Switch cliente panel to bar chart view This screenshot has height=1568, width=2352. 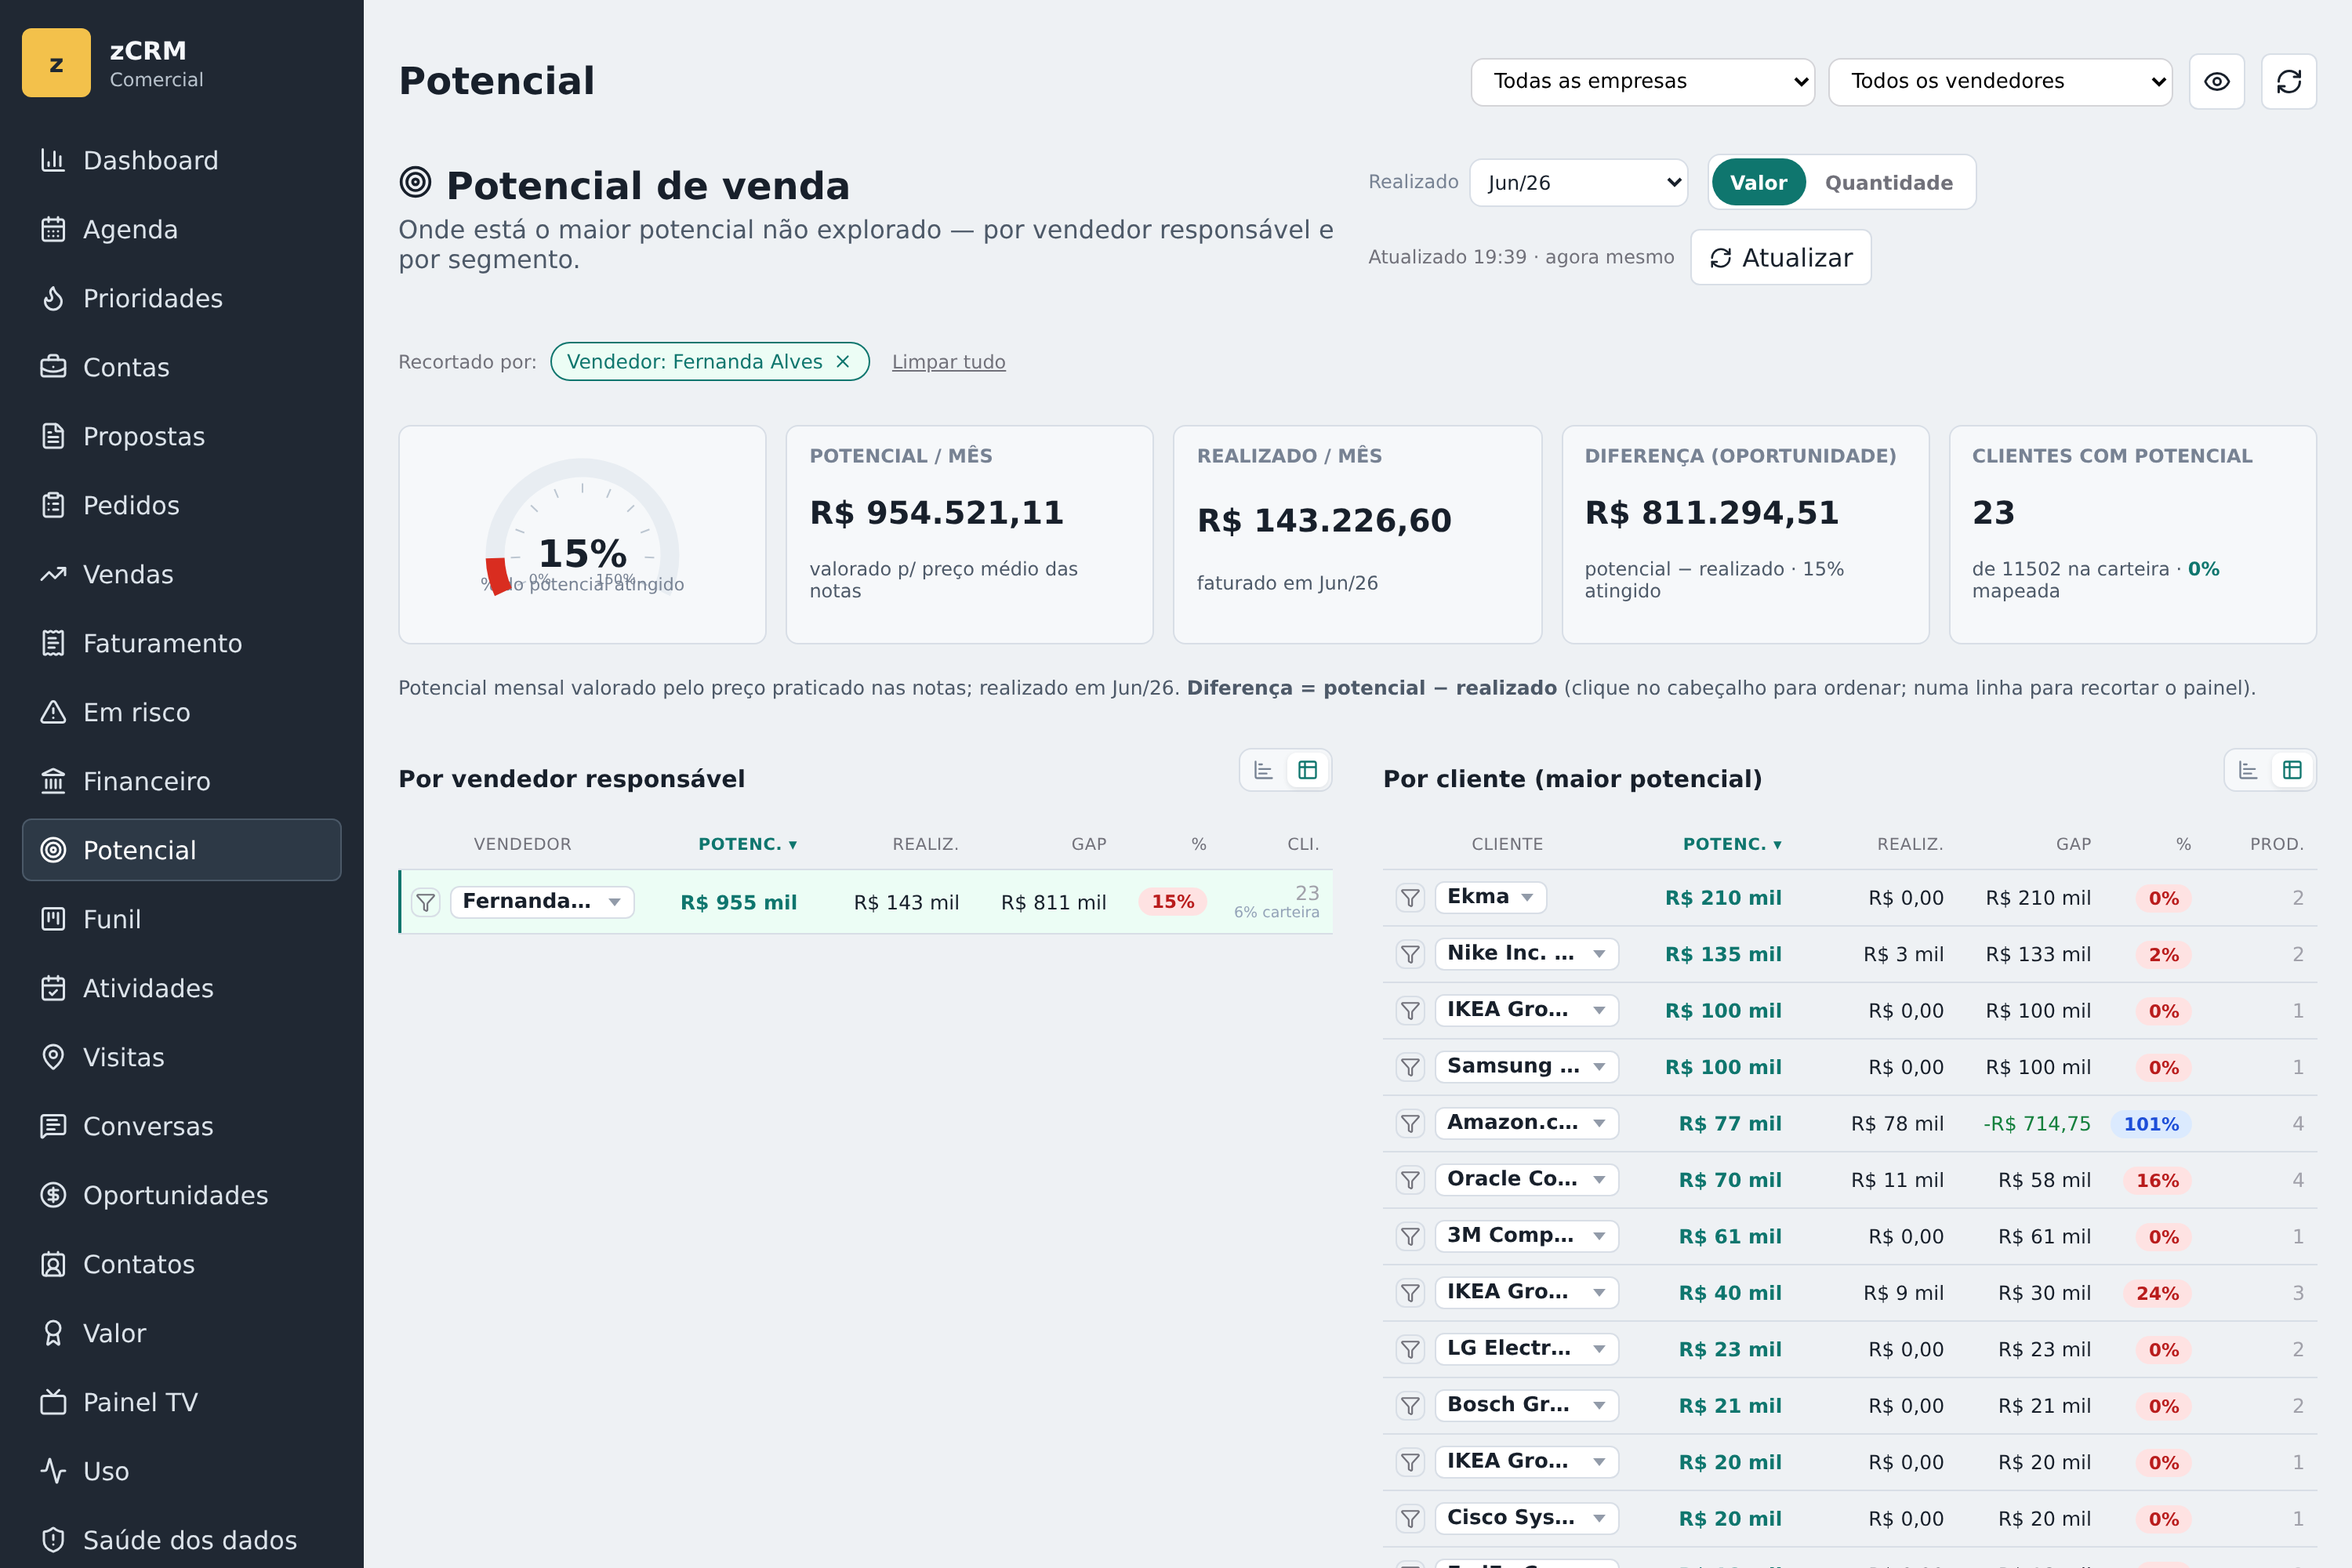(2248, 770)
